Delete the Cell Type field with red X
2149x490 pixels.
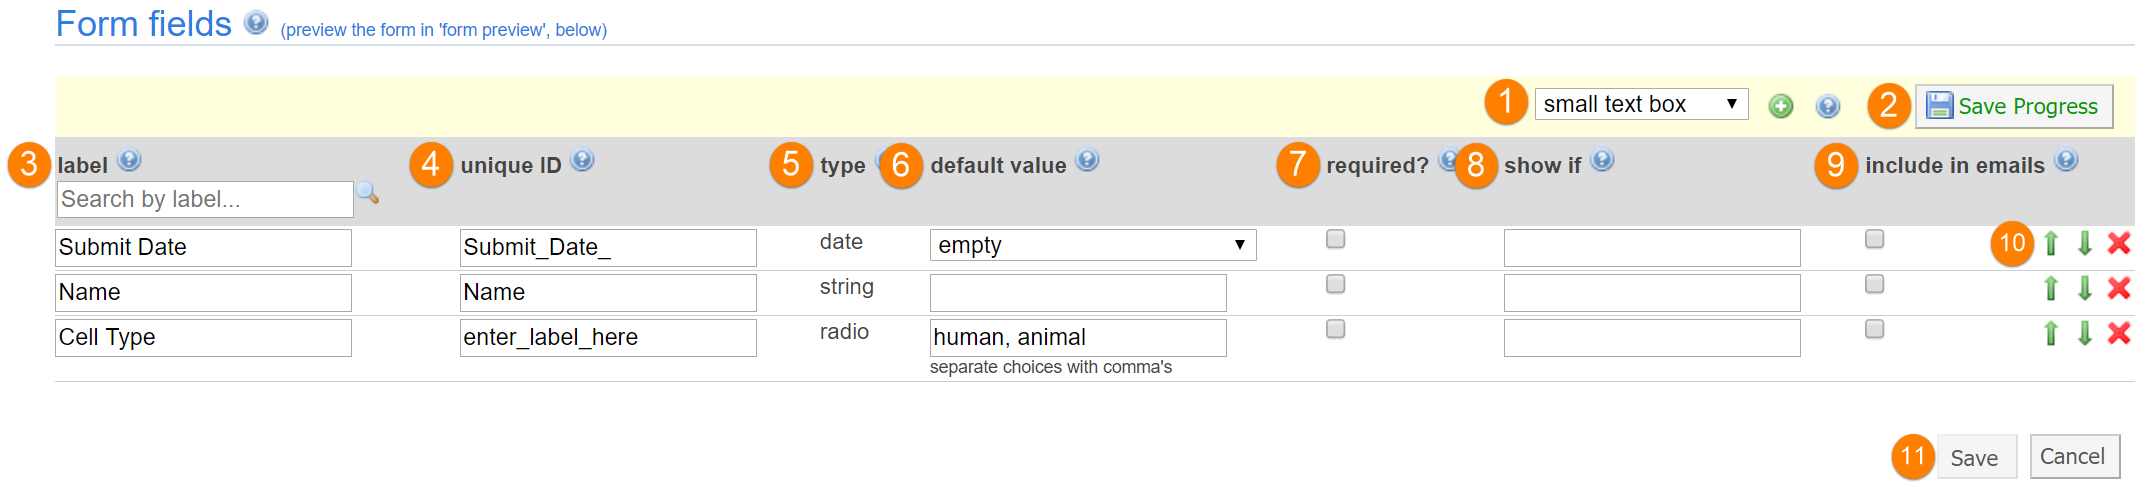point(2118,333)
